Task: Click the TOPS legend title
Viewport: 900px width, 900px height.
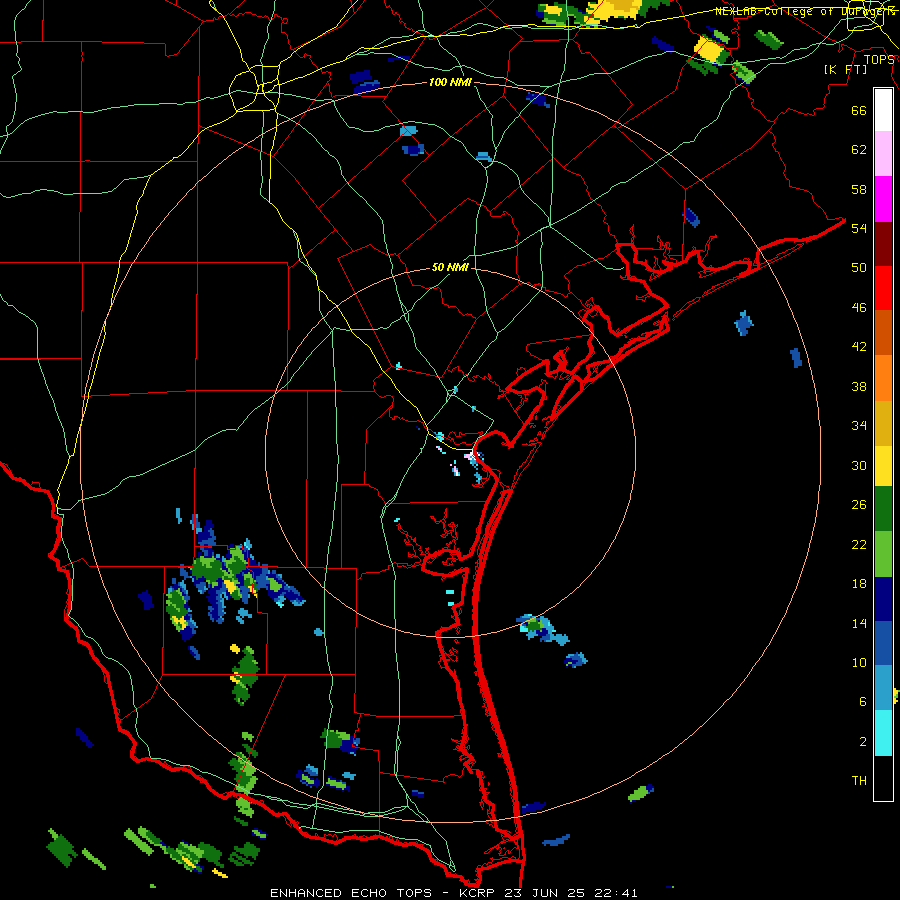Action: coord(879,59)
